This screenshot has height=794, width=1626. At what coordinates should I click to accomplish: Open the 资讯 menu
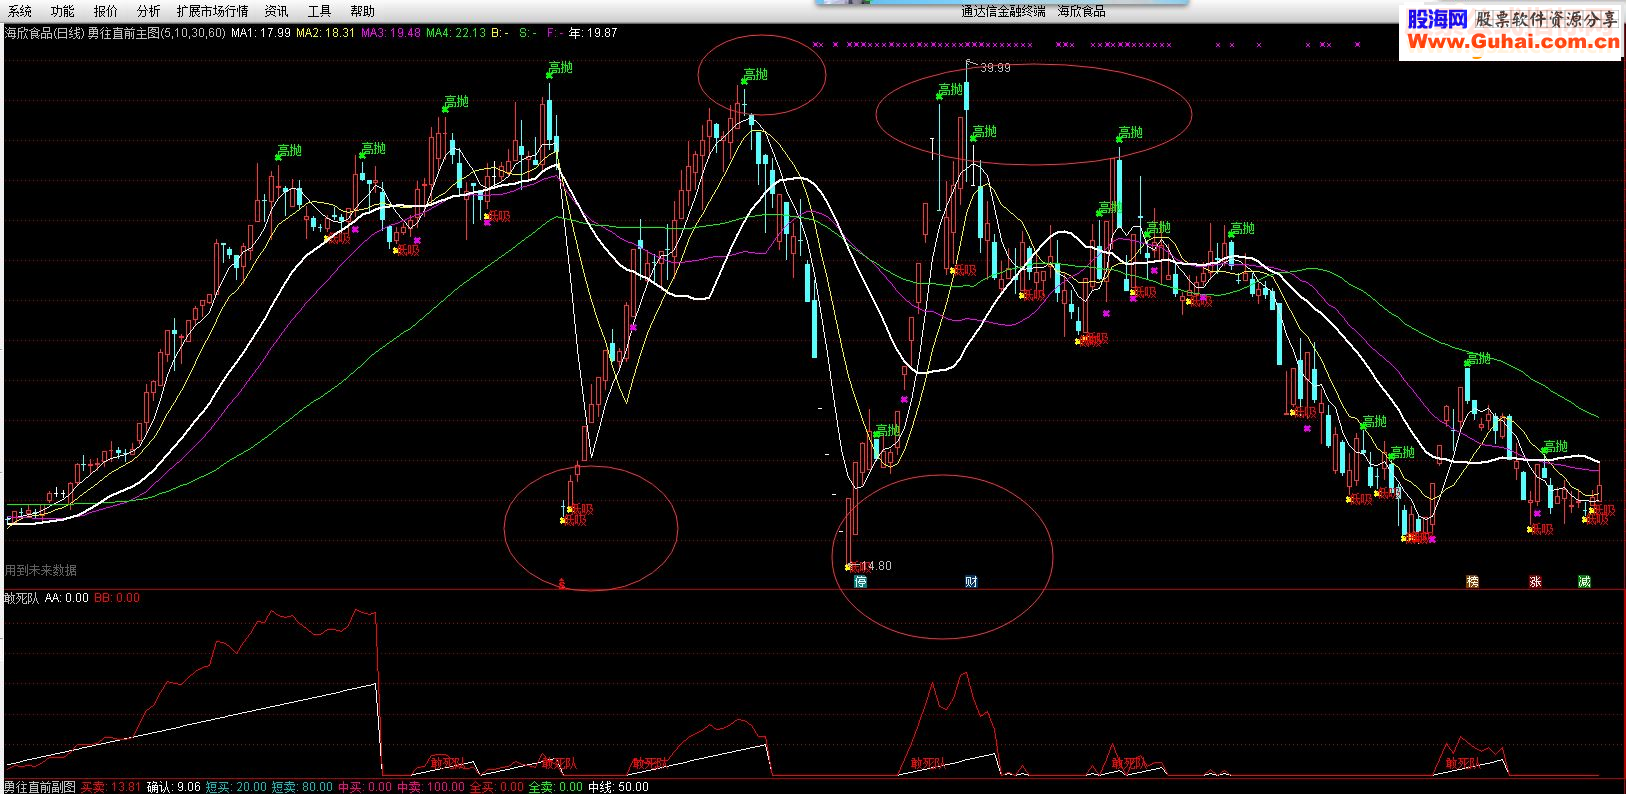coord(276,11)
